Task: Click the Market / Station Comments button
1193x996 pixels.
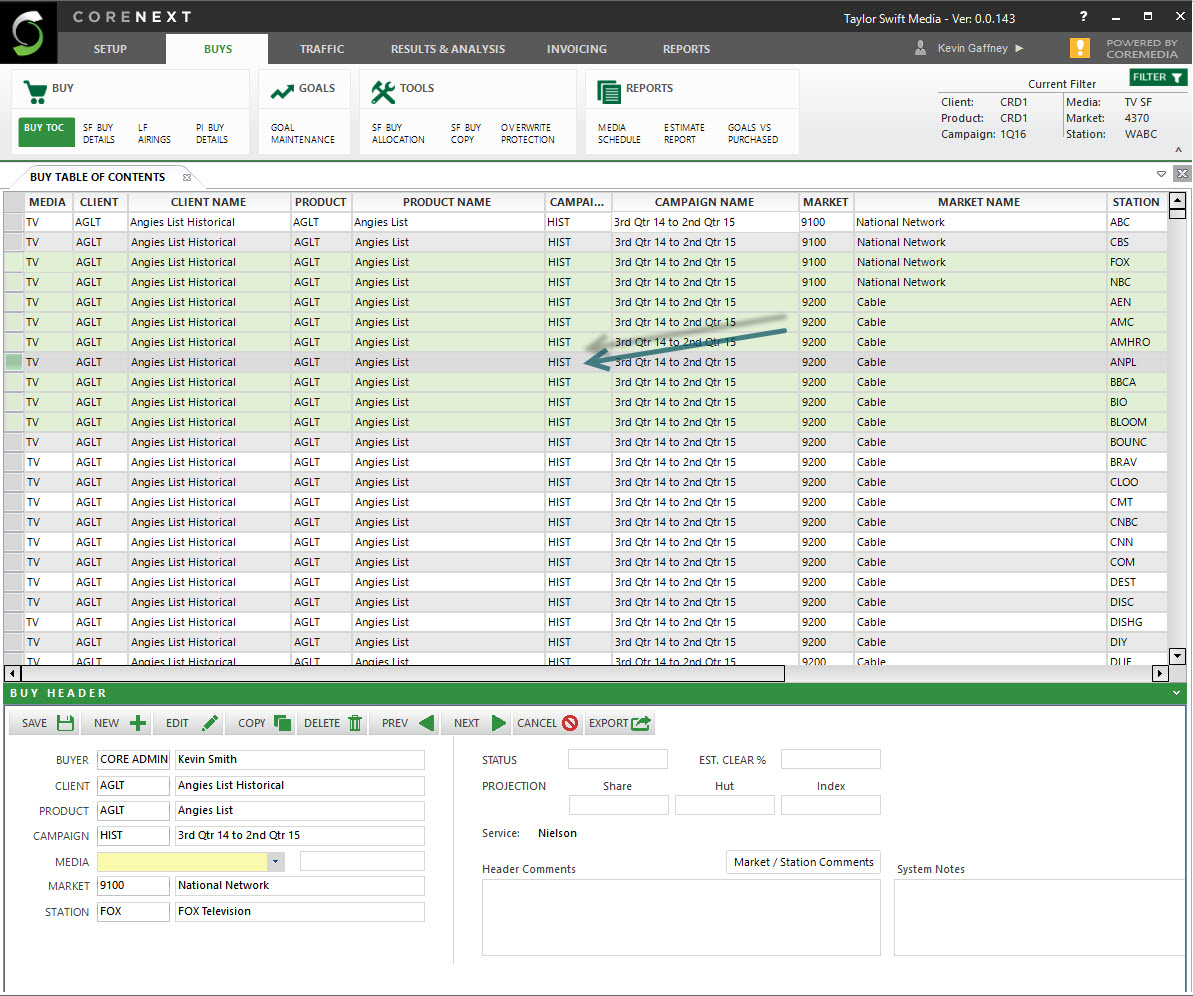Action: pos(803,862)
